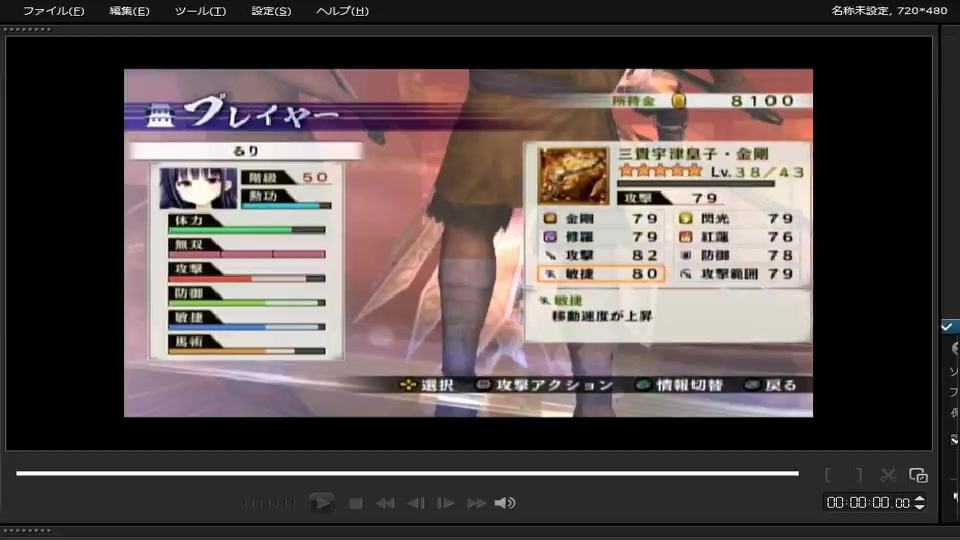960x540 pixels.
Task: Open the 編集(E) menu
Action: point(129,11)
